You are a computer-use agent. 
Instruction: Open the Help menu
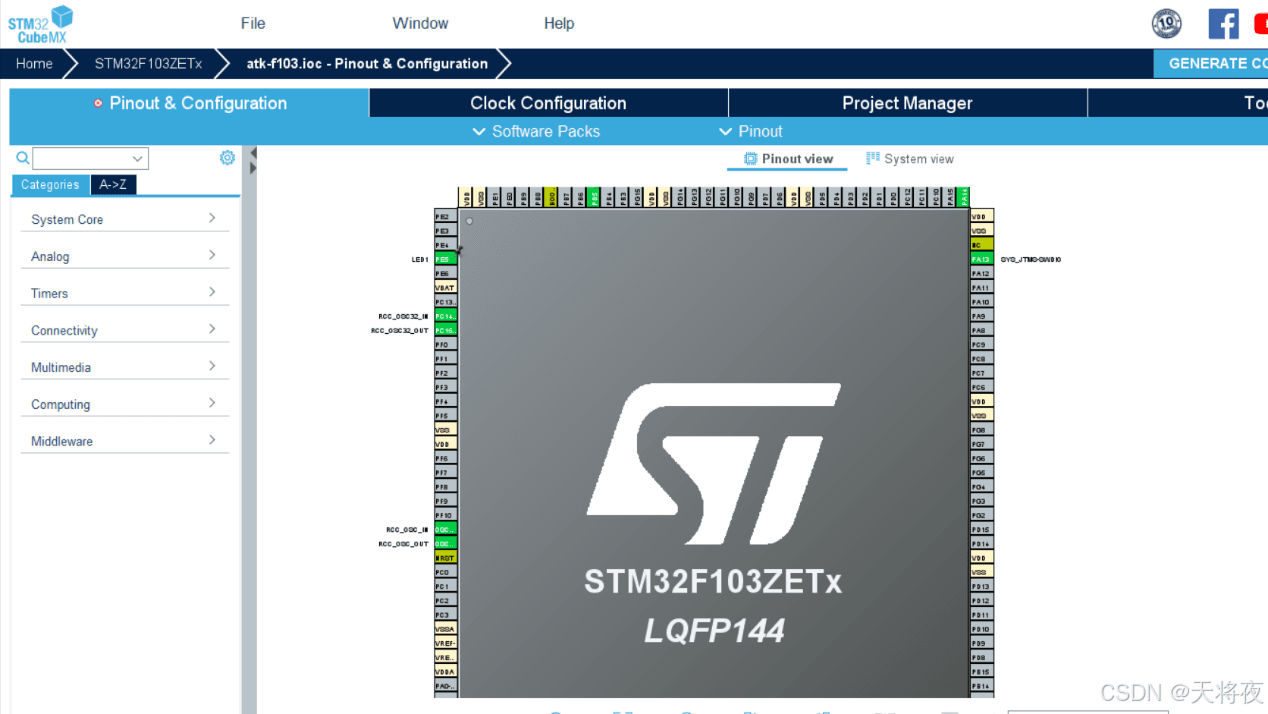(559, 23)
